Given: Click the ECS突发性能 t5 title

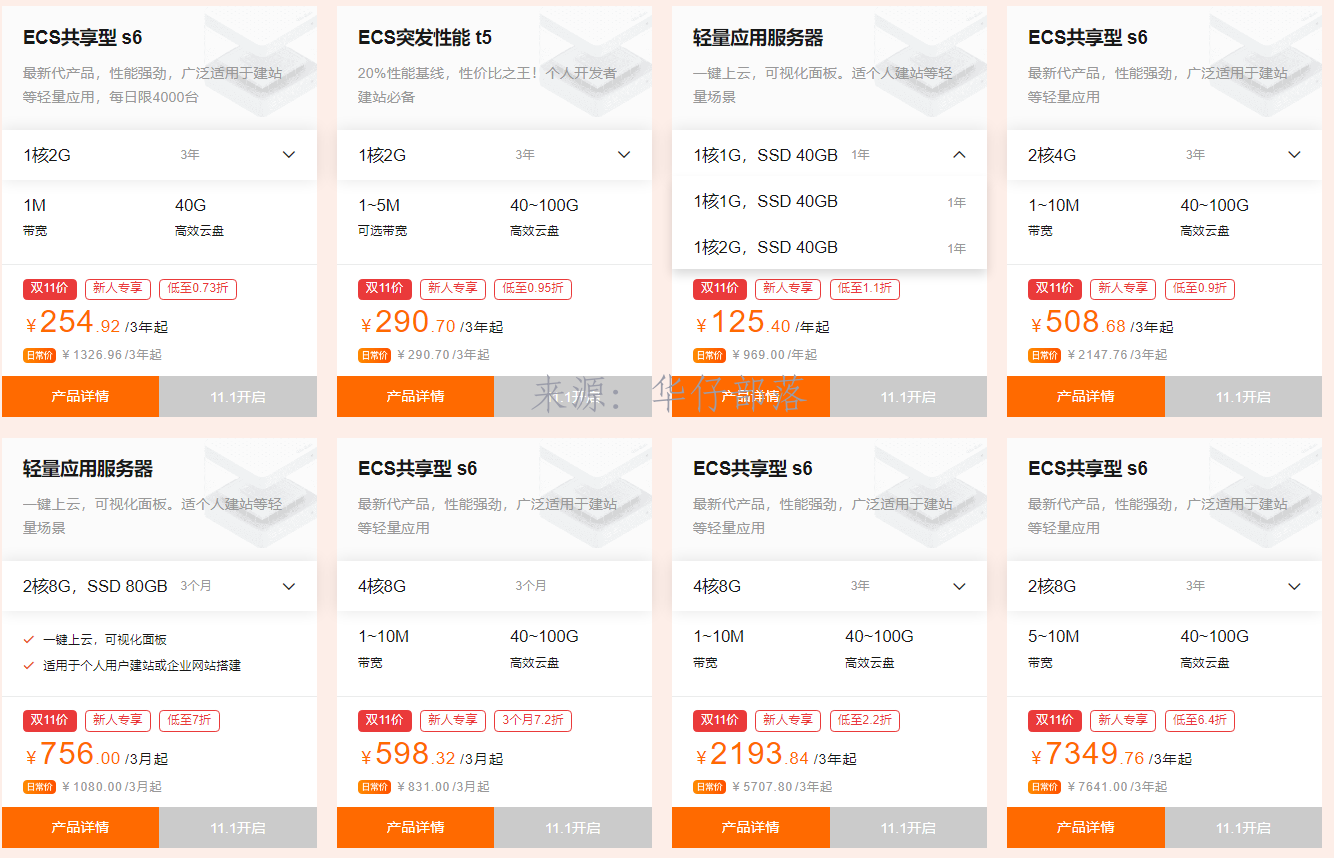Looking at the screenshot, I should click(x=425, y=38).
